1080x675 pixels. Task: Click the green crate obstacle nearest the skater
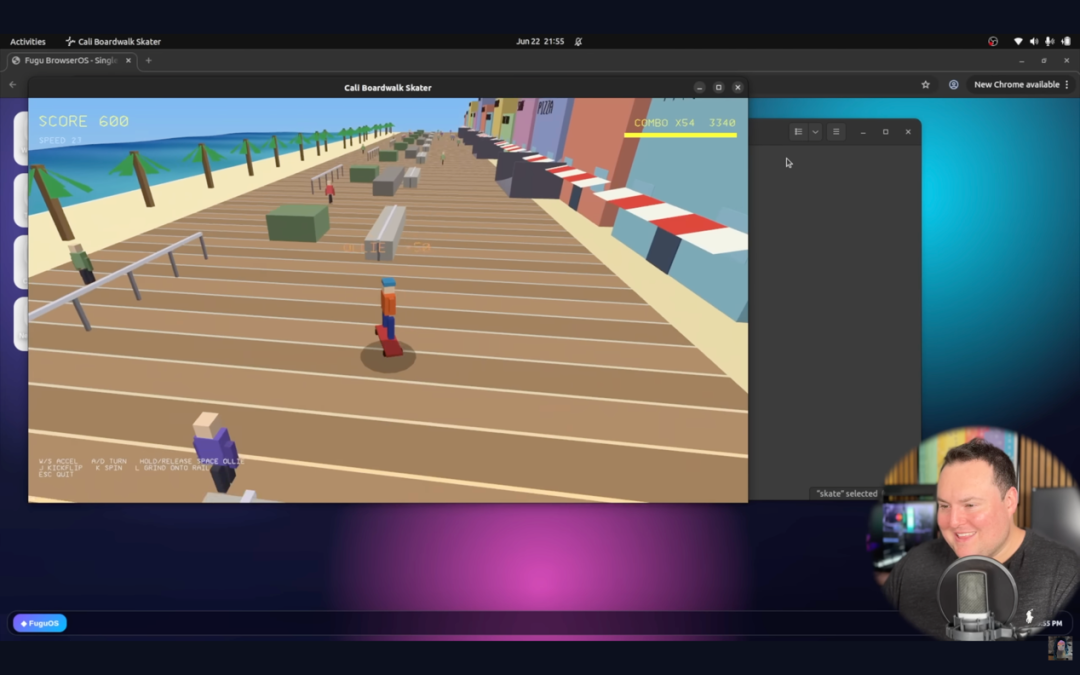(x=298, y=222)
